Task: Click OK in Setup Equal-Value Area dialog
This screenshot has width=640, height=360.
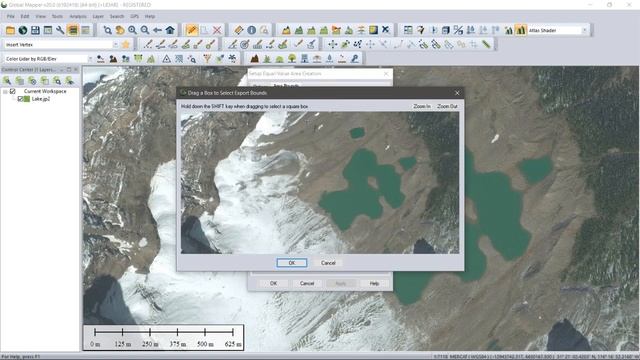Action: click(x=273, y=283)
